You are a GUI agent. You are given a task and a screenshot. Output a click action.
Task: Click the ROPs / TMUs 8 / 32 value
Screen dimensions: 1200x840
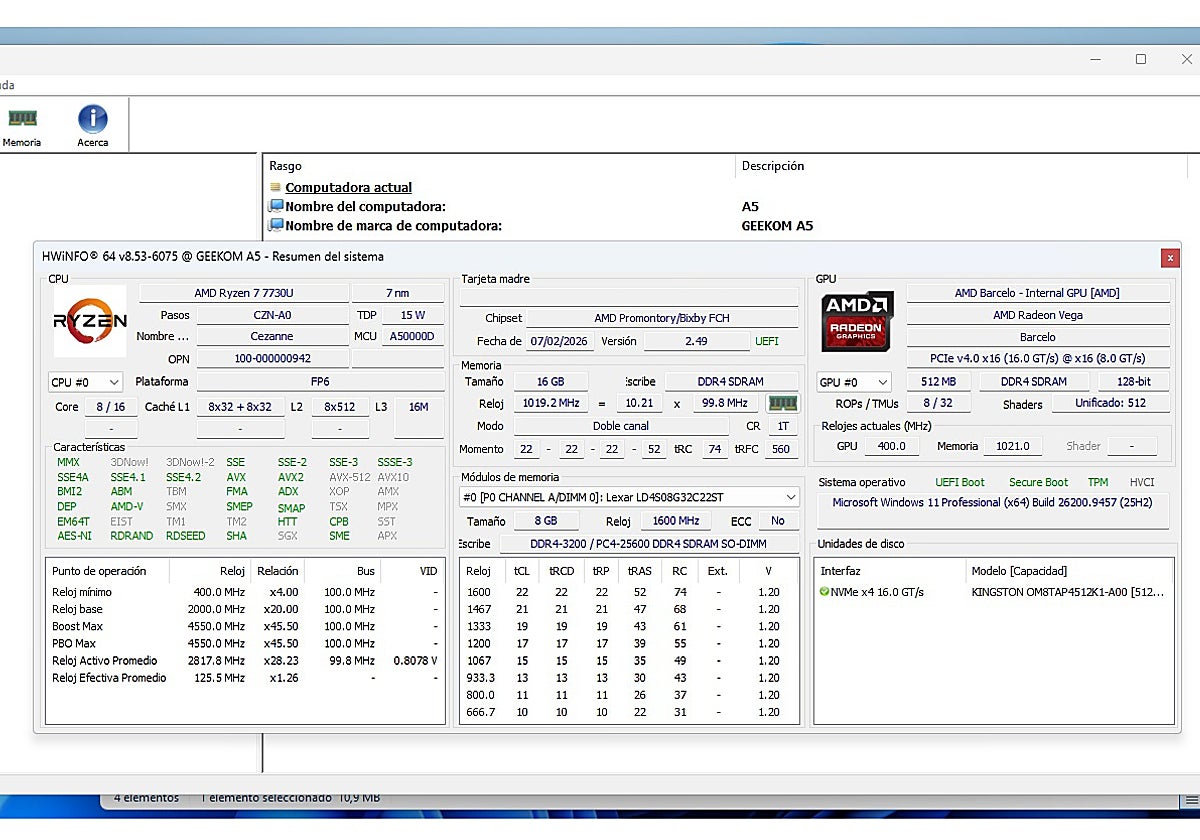click(937, 403)
